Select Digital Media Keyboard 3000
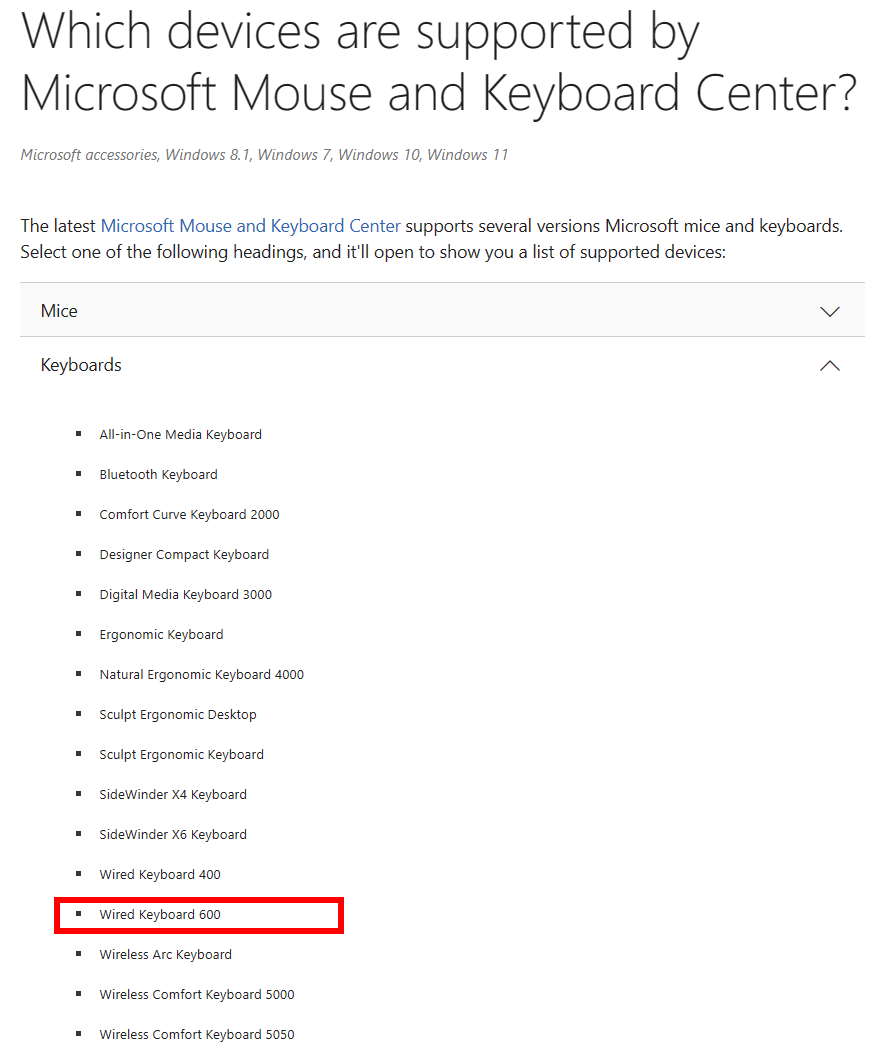The image size is (889, 1058). (x=185, y=594)
